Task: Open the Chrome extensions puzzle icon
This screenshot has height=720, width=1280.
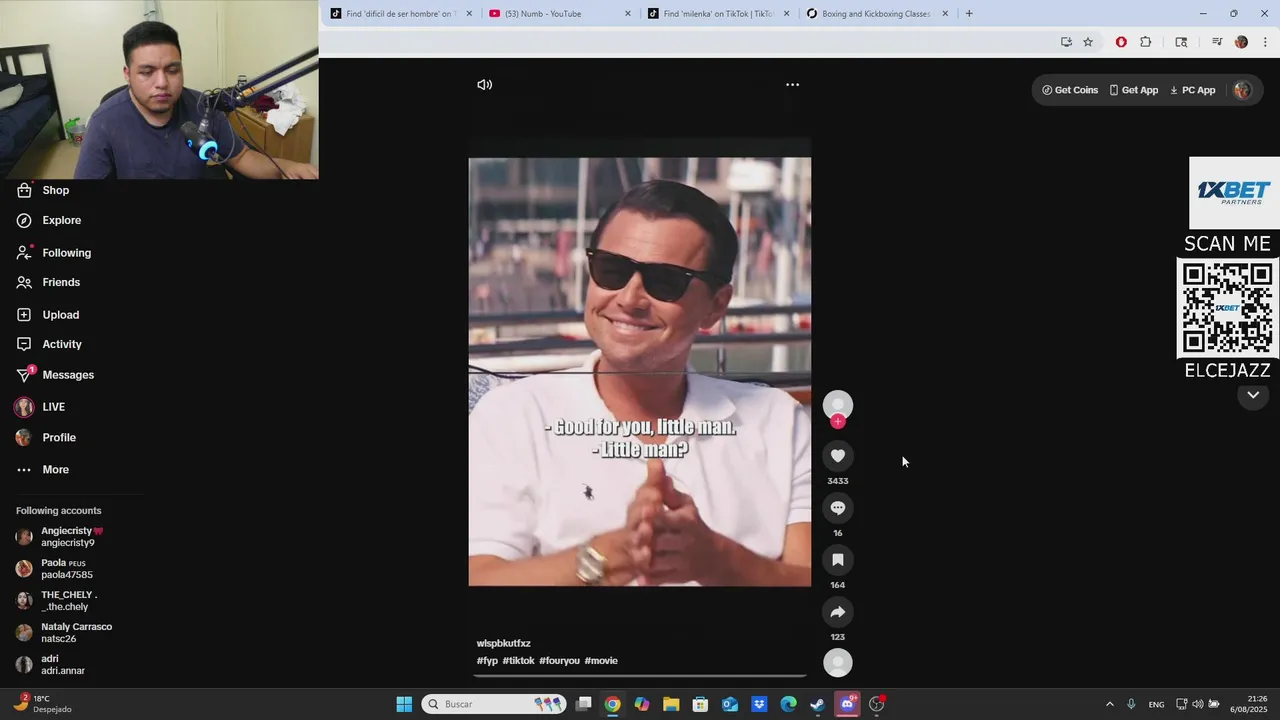Action: (1146, 42)
